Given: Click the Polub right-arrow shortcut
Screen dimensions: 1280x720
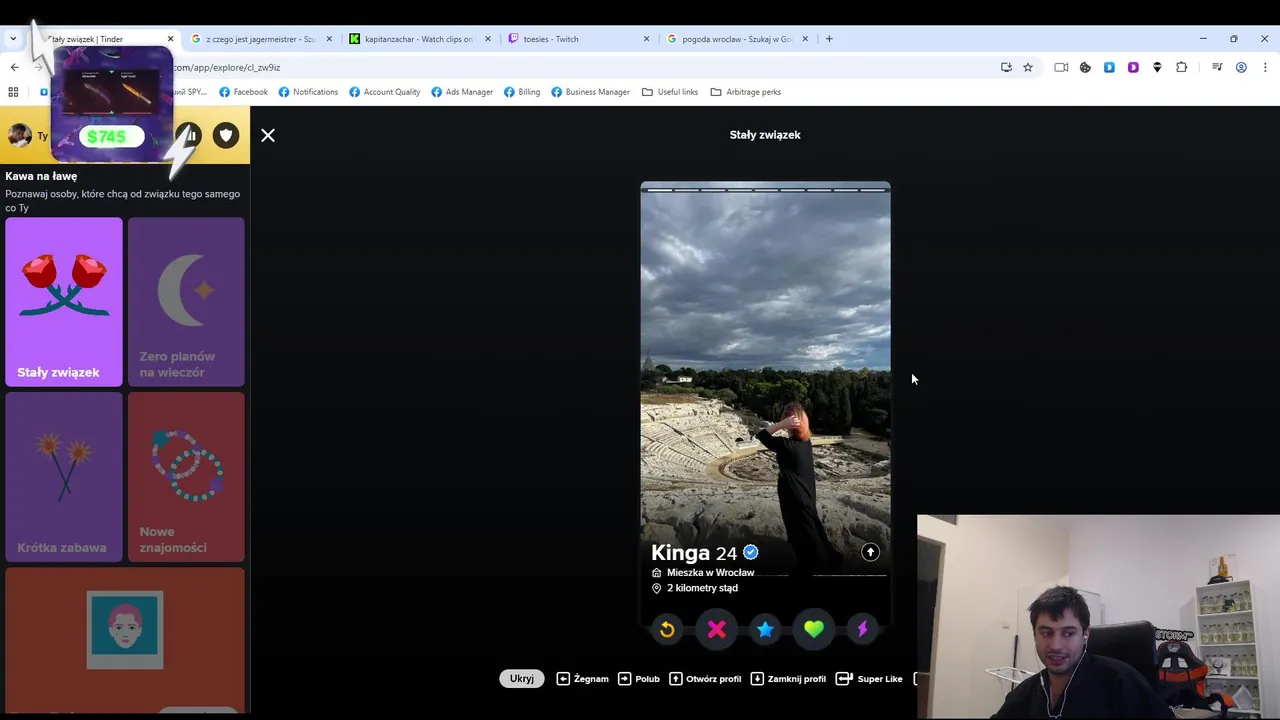Looking at the screenshot, I should pyautogui.click(x=639, y=678).
